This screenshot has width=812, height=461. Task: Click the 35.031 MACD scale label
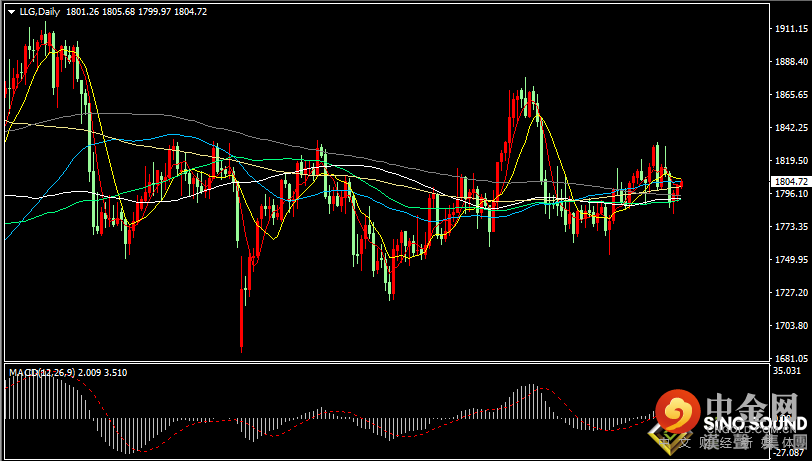tap(787, 371)
